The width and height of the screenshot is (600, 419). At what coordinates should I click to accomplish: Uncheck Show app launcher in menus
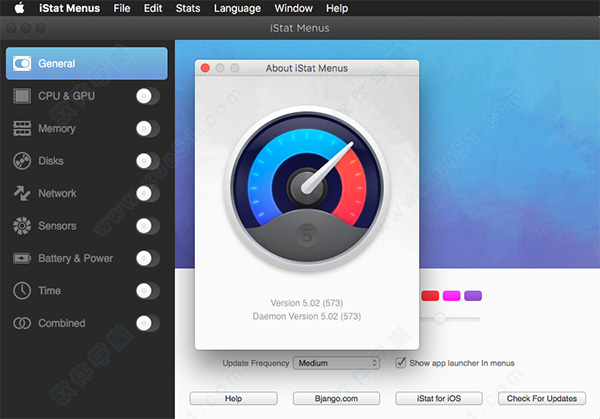tap(401, 362)
